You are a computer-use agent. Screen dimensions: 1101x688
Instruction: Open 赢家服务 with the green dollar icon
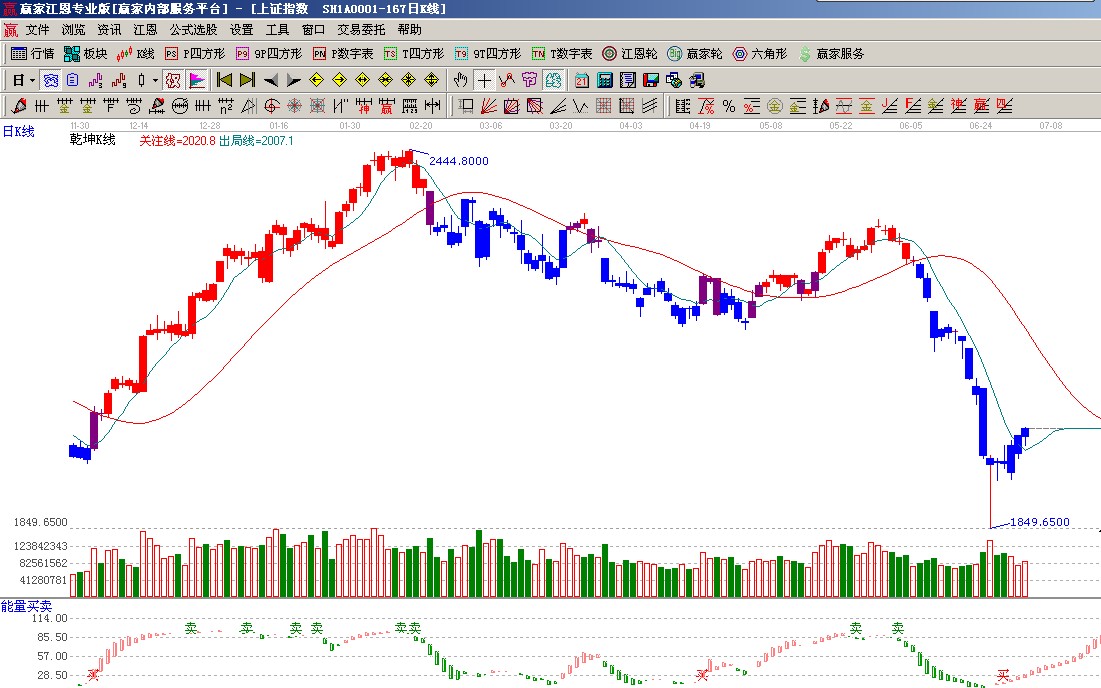point(830,54)
